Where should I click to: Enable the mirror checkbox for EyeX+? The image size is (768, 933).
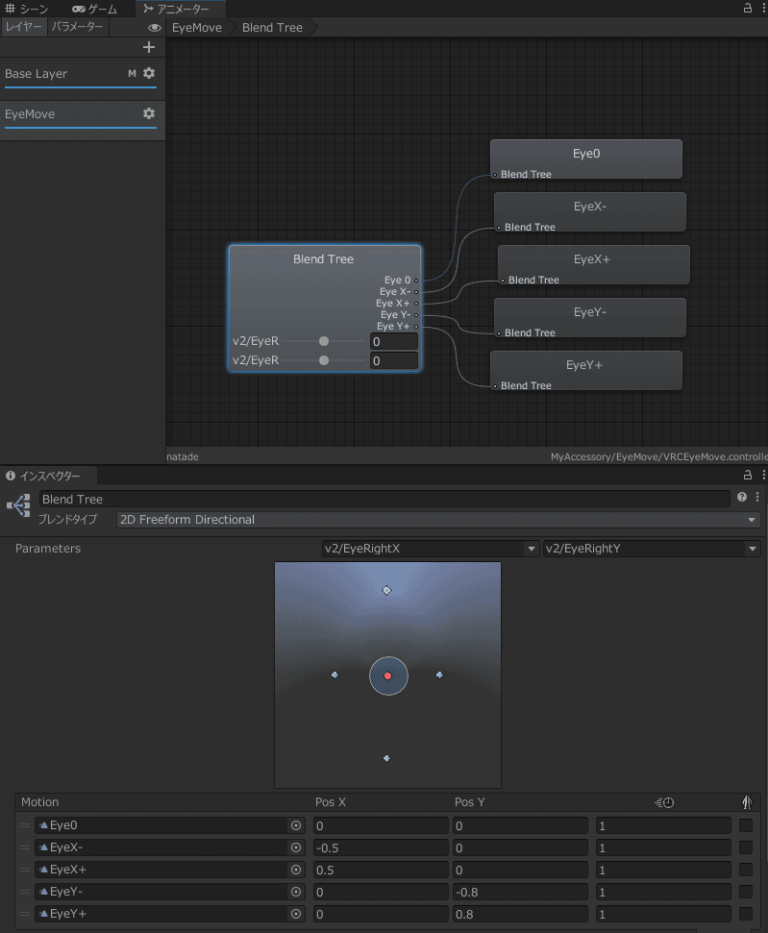[746, 870]
